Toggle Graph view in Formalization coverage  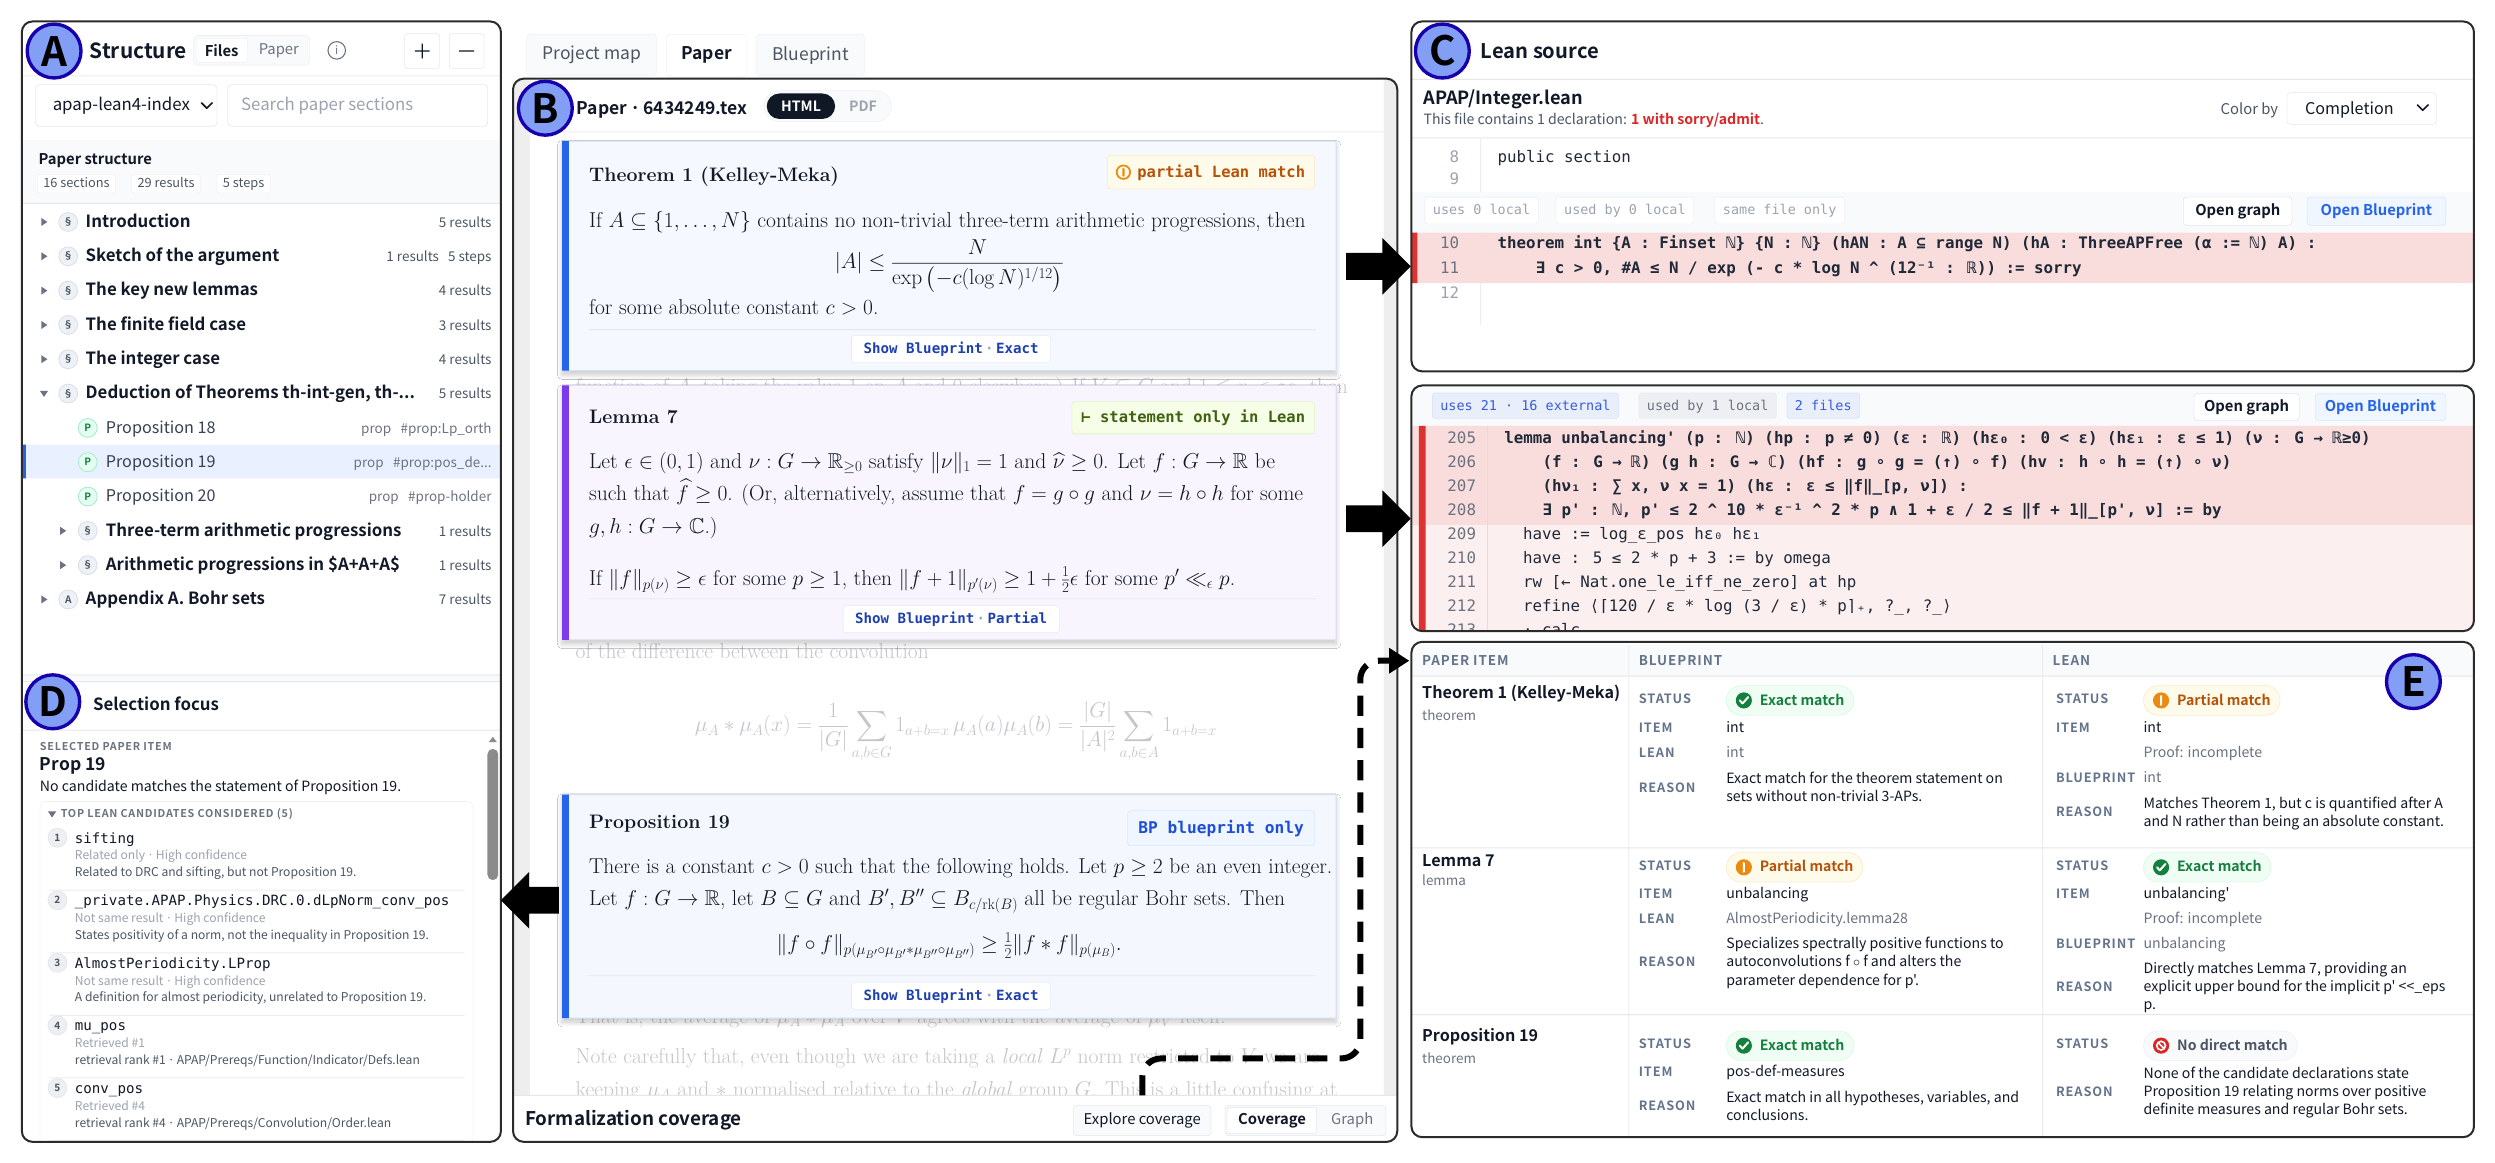(1351, 1119)
